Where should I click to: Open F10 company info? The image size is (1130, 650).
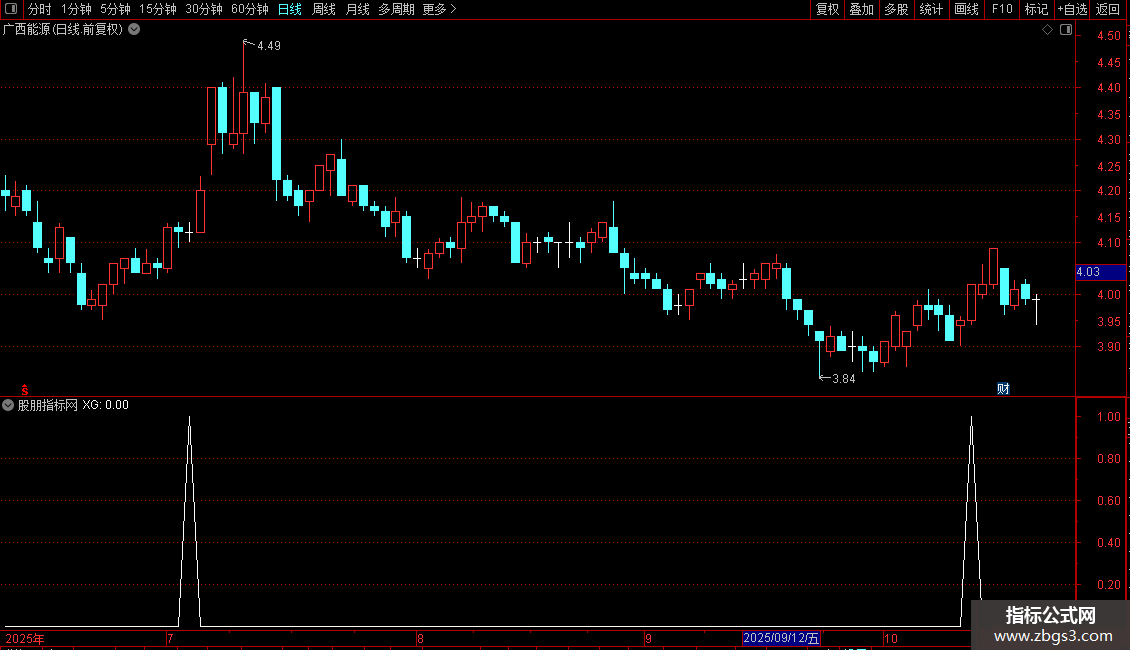[1002, 9]
